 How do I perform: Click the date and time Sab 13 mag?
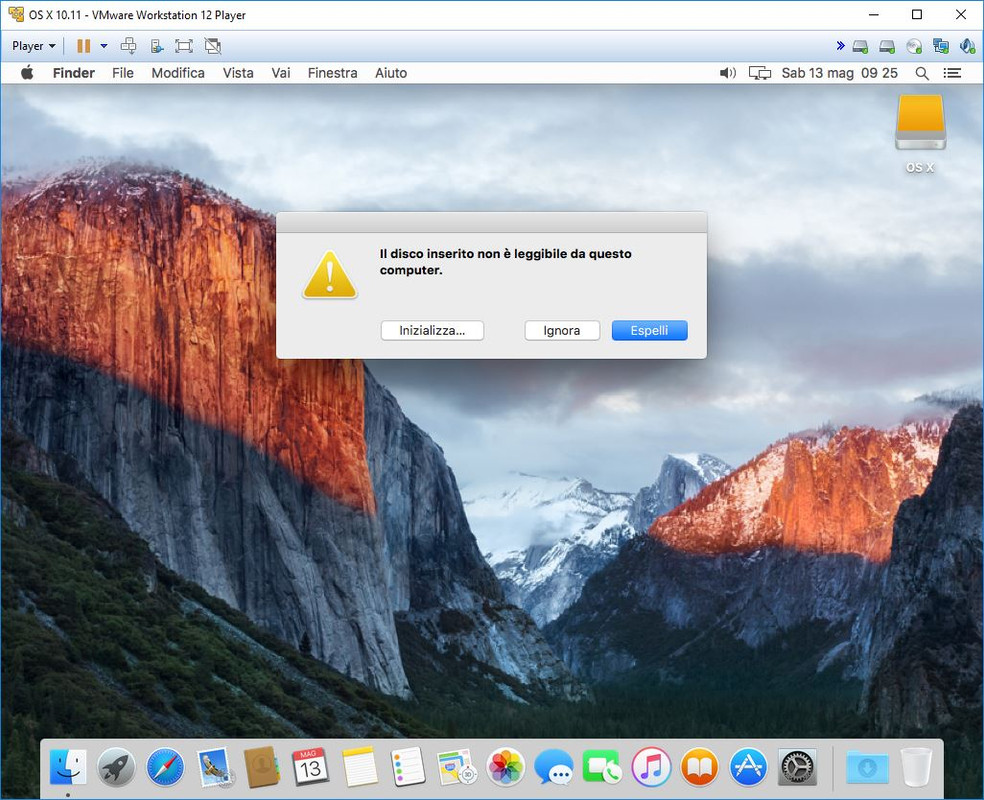click(x=840, y=73)
